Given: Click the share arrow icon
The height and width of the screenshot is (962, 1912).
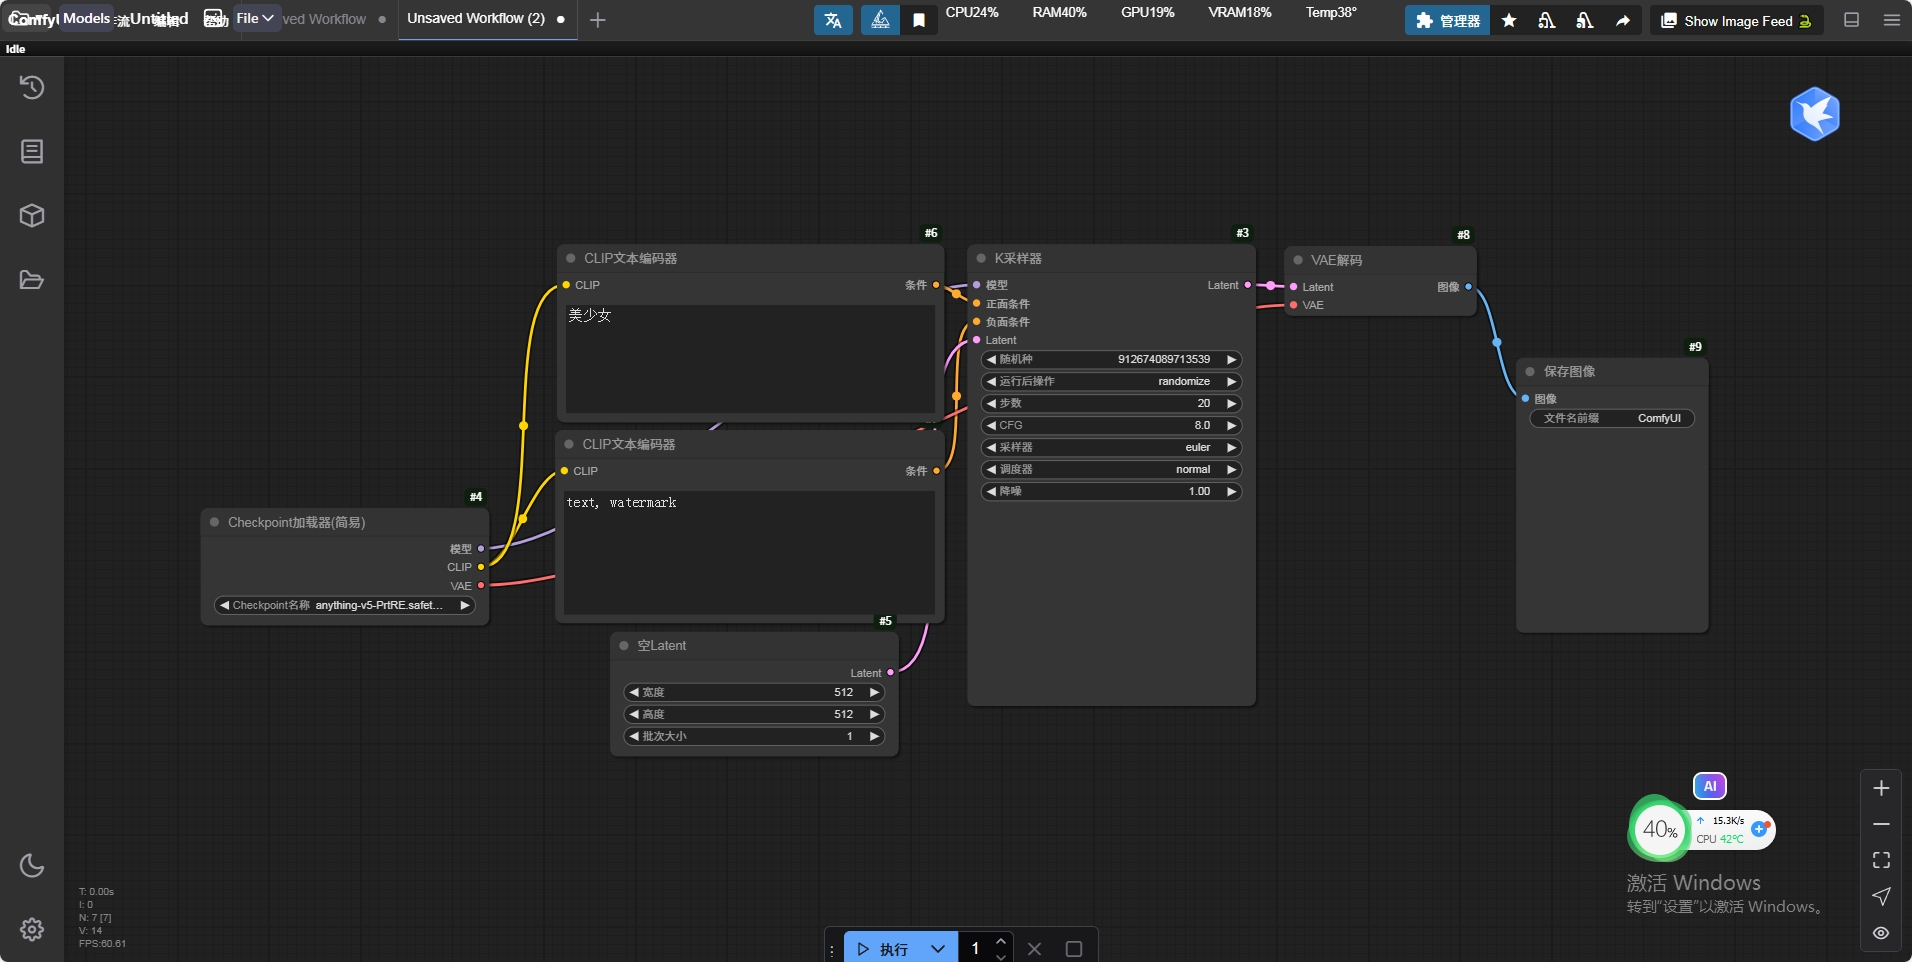Looking at the screenshot, I should tap(1623, 20).
